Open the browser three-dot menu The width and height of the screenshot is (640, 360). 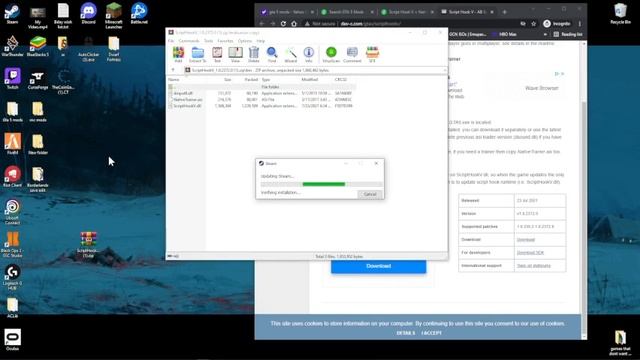(x=580, y=24)
